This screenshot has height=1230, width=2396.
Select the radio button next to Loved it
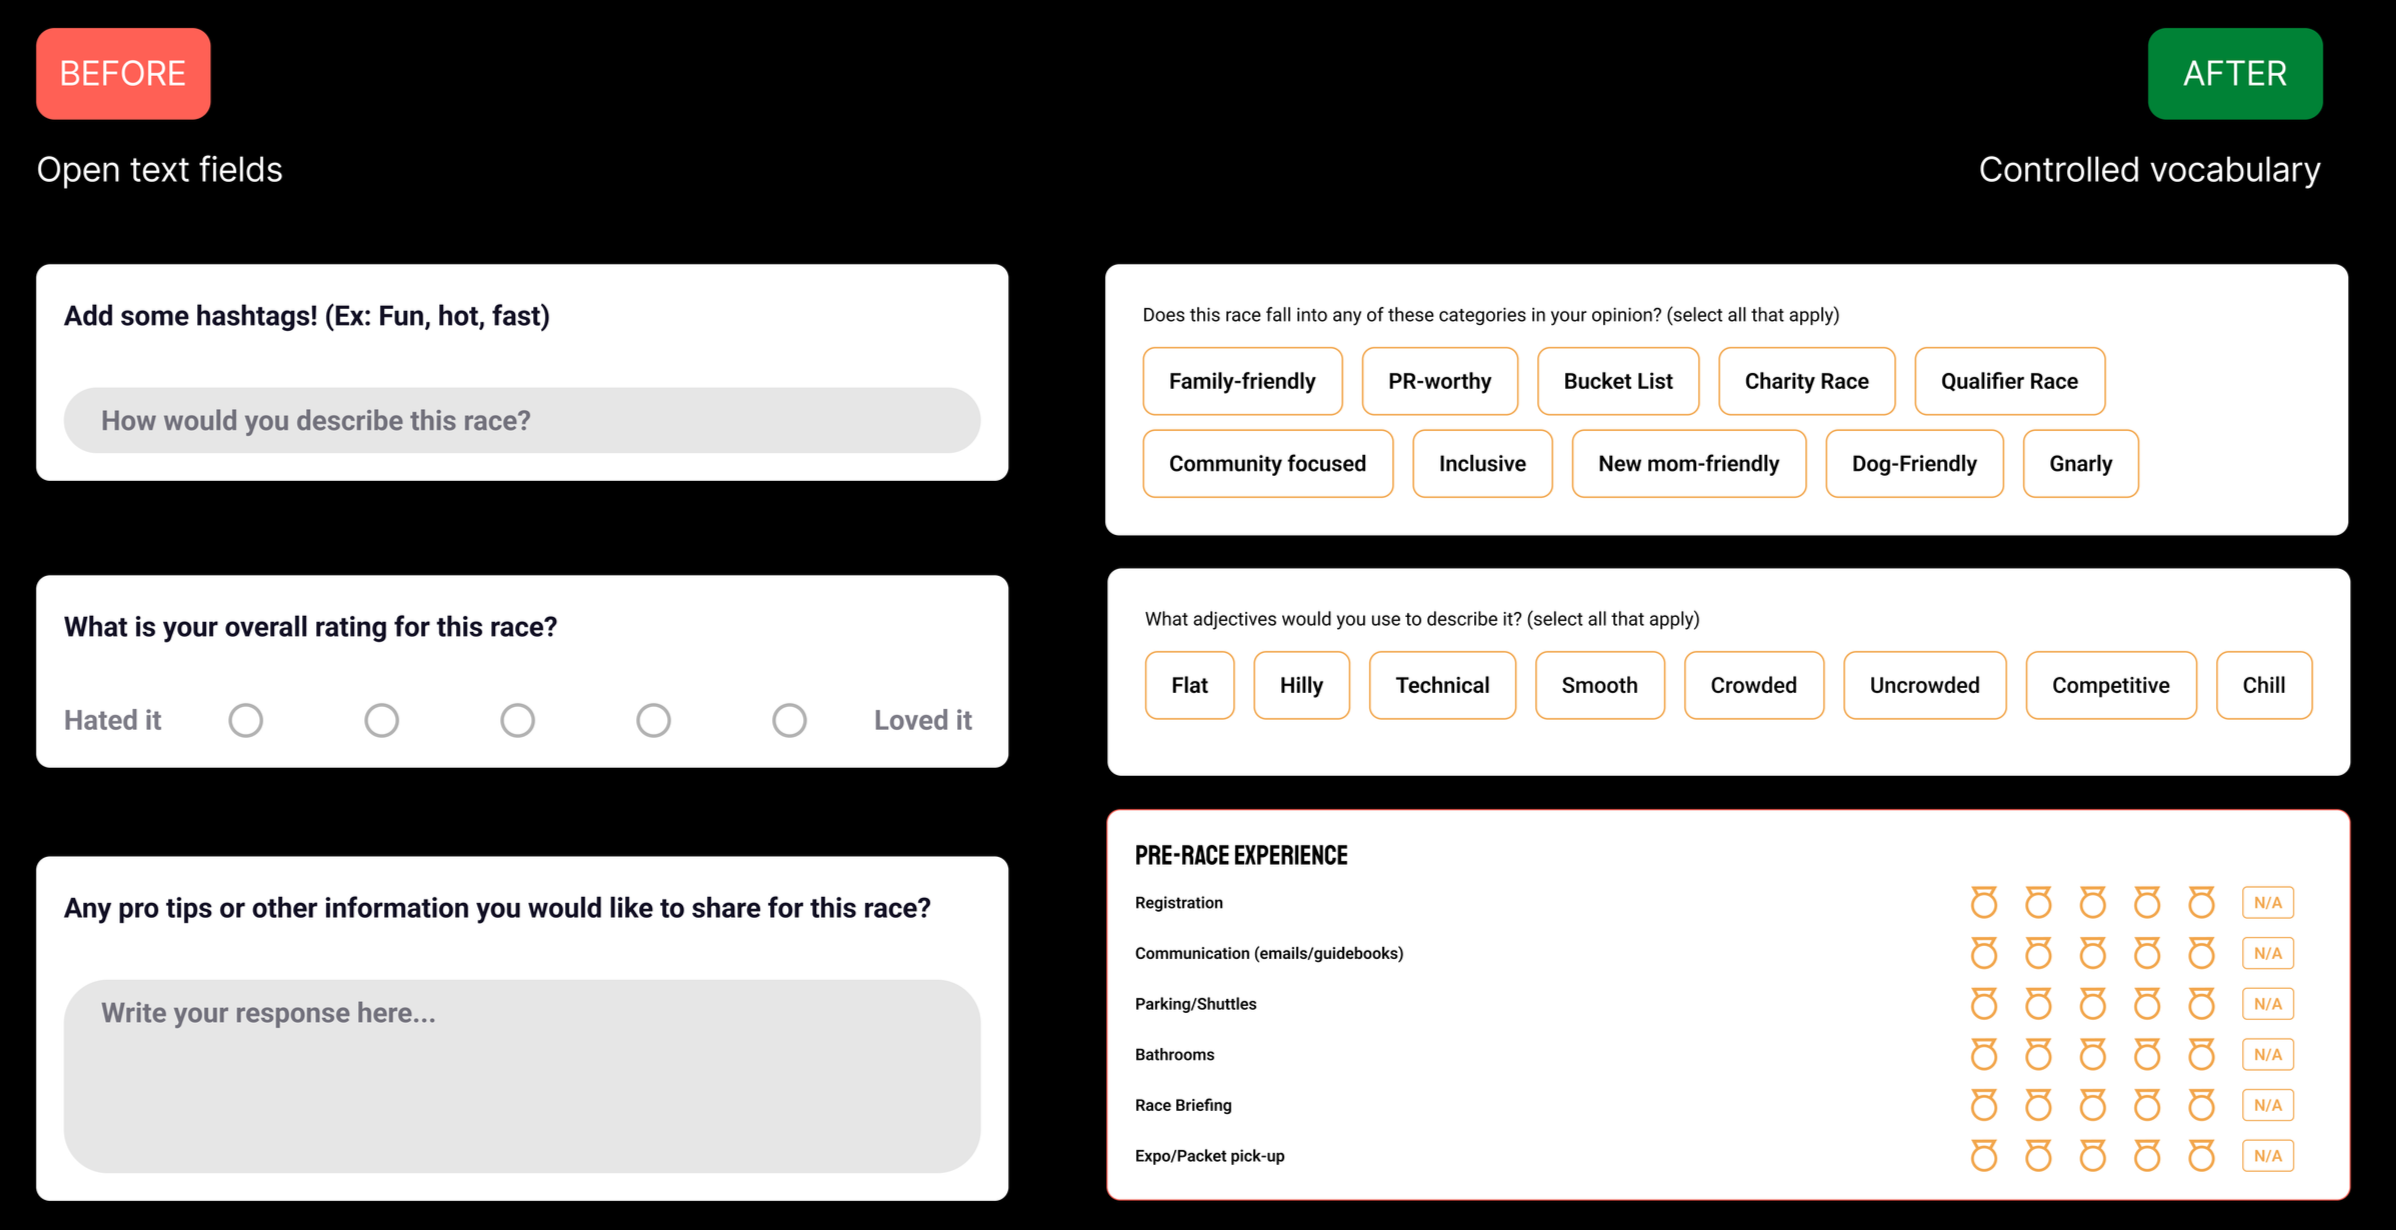coord(789,720)
